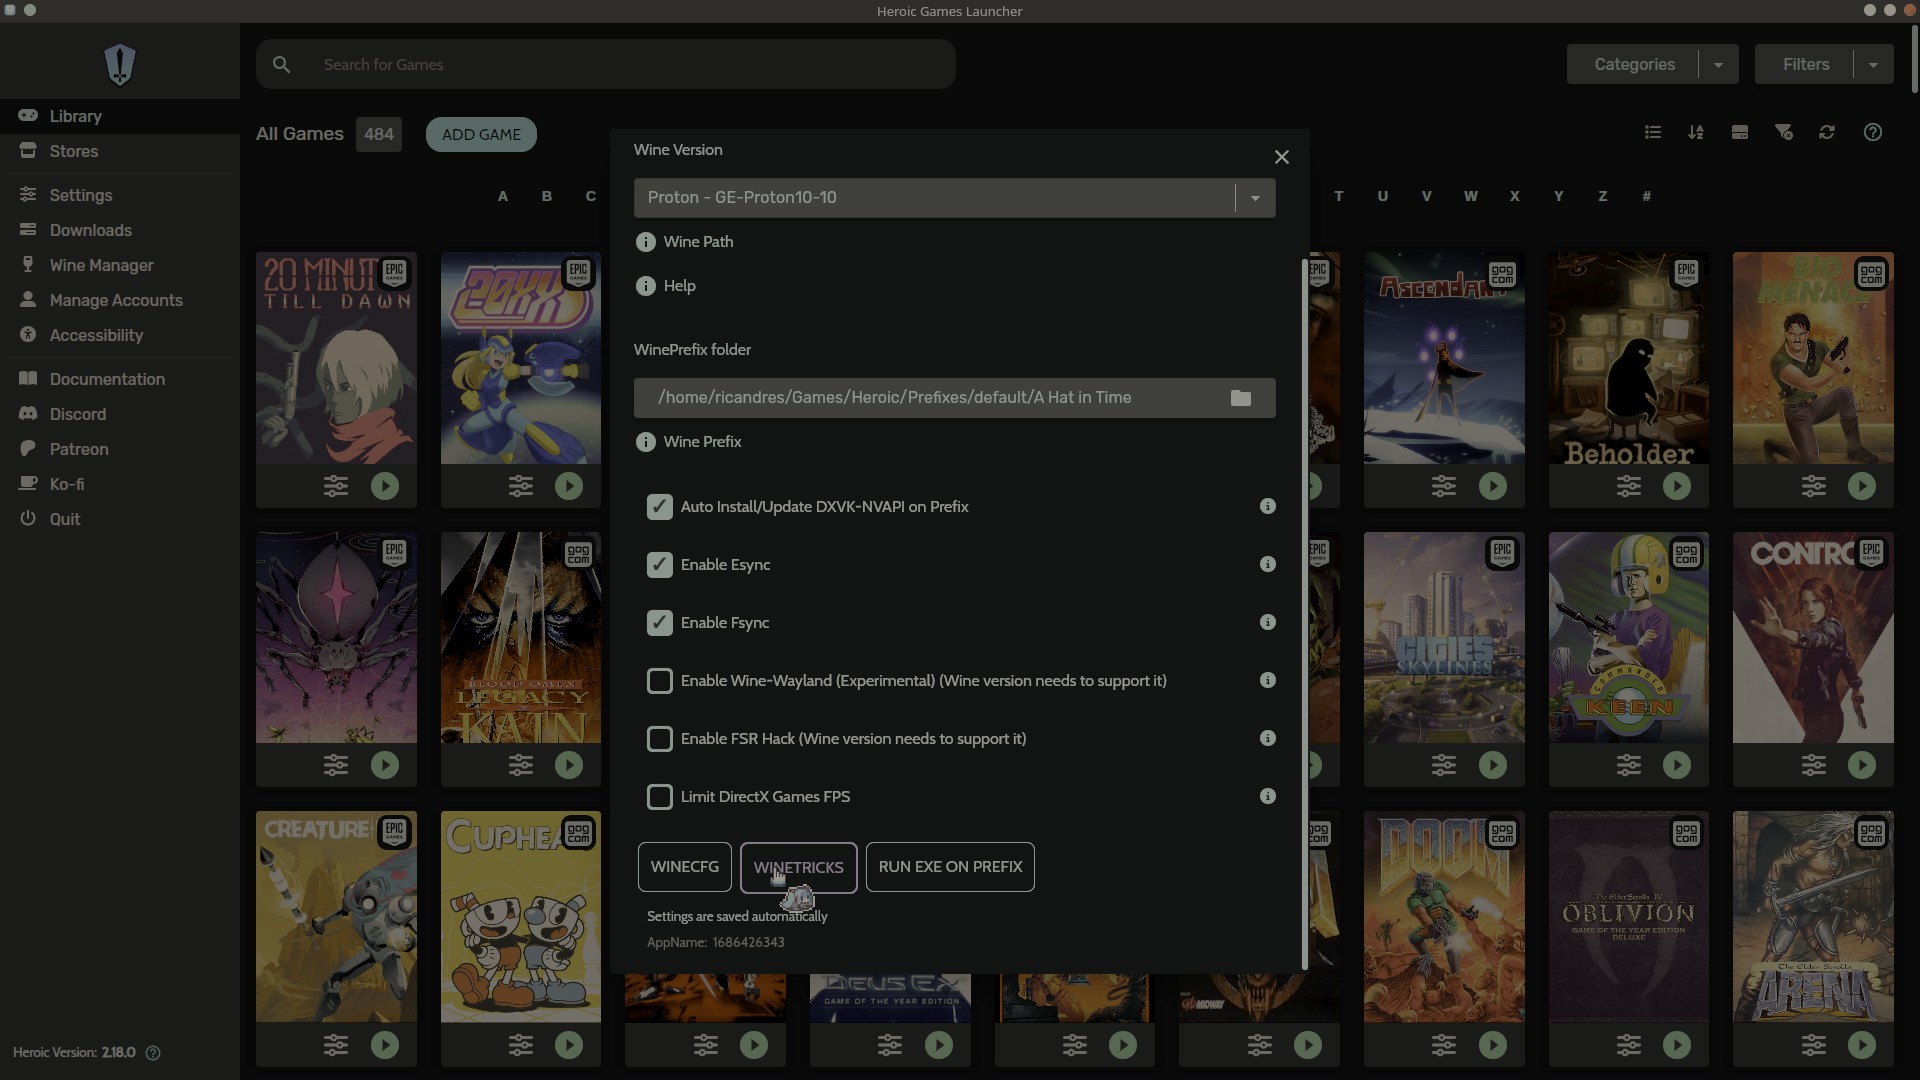Screen dimensions: 1920x1080
Task: Expand Filters dropdown arrow
Action: (1873, 64)
